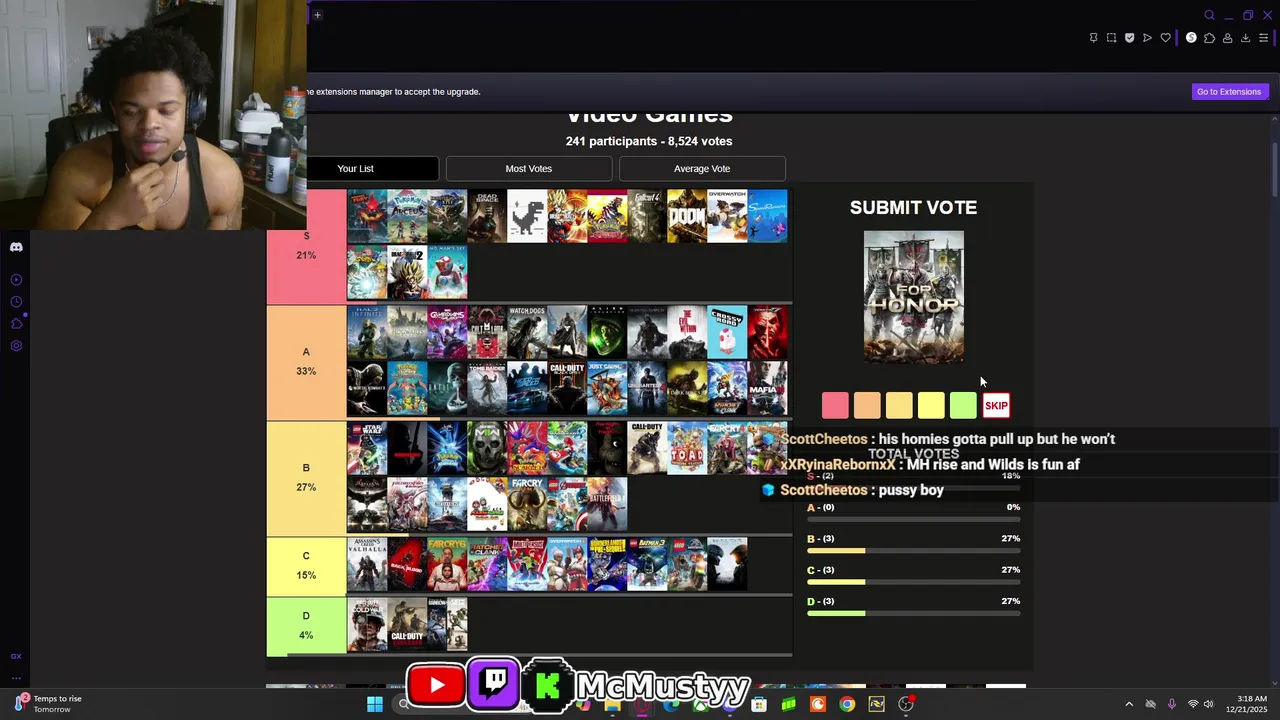Image resolution: width=1280 pixels, height=720 pixels.
Task: Open the ad blocker shield icon
Action: [1129, 38]
